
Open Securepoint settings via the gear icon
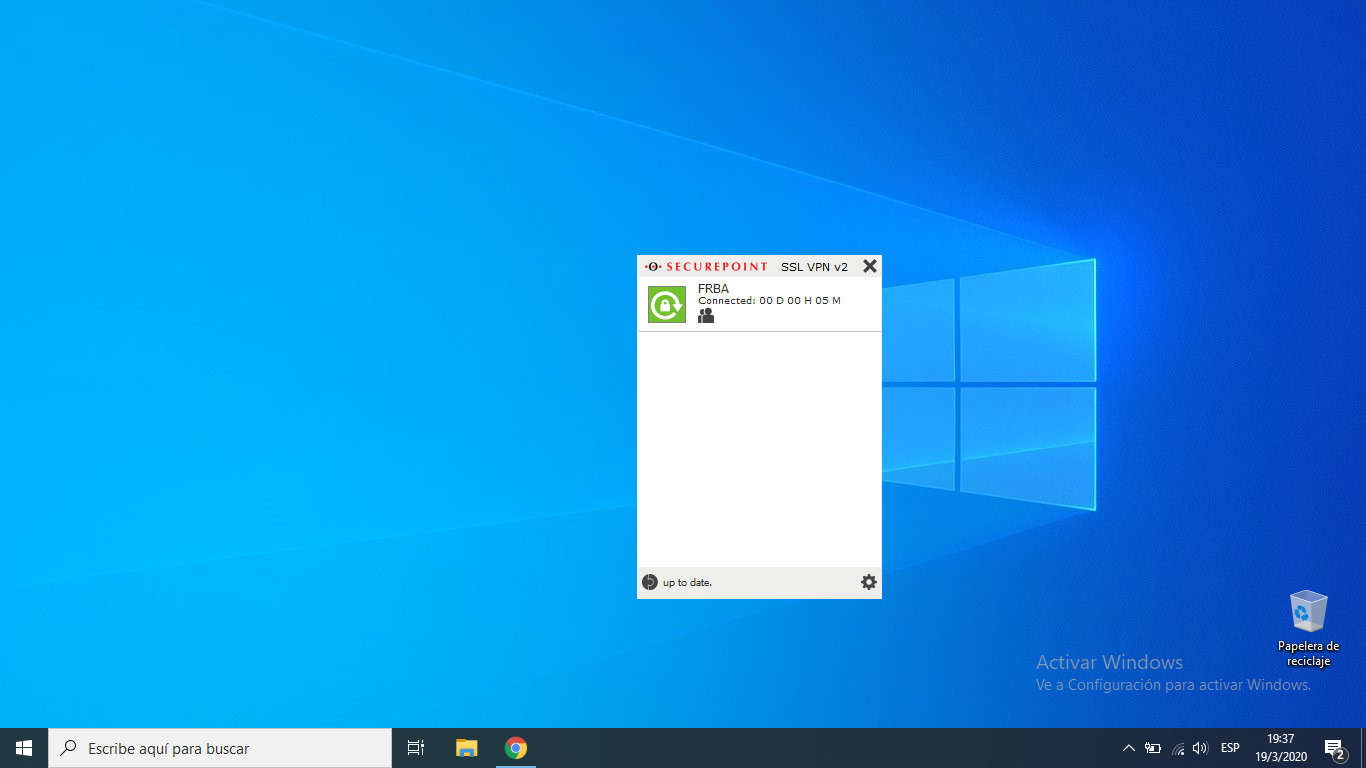click(869, 582)
